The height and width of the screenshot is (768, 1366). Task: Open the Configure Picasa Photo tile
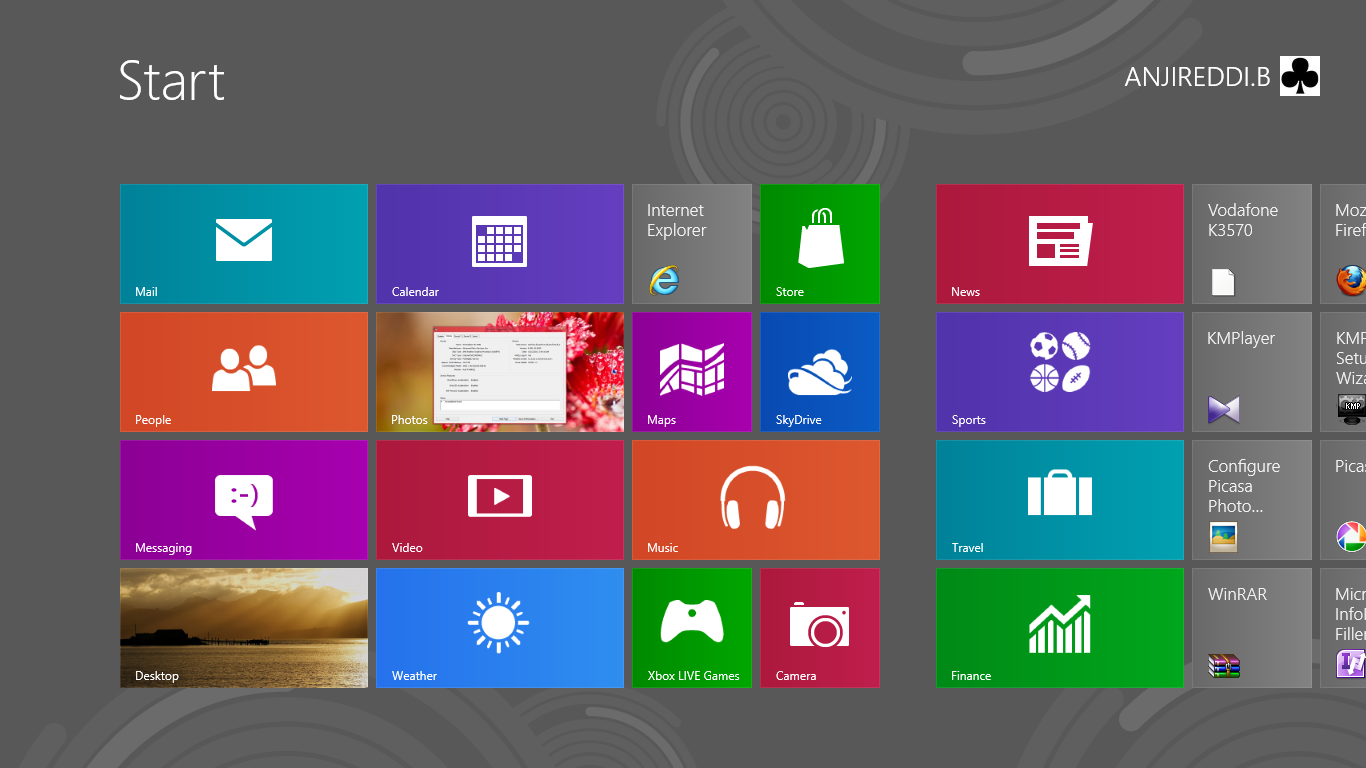[1252, 500]
